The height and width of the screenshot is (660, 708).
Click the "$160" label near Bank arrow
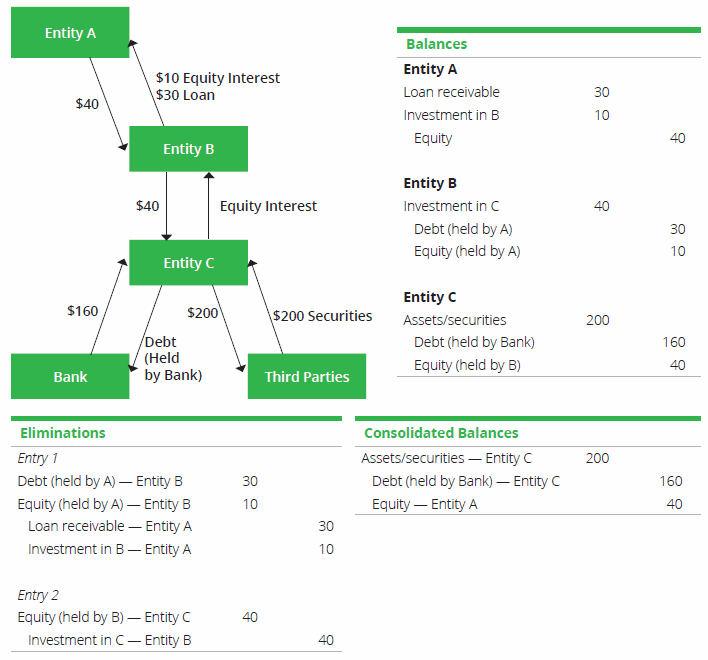pos(82,311)
